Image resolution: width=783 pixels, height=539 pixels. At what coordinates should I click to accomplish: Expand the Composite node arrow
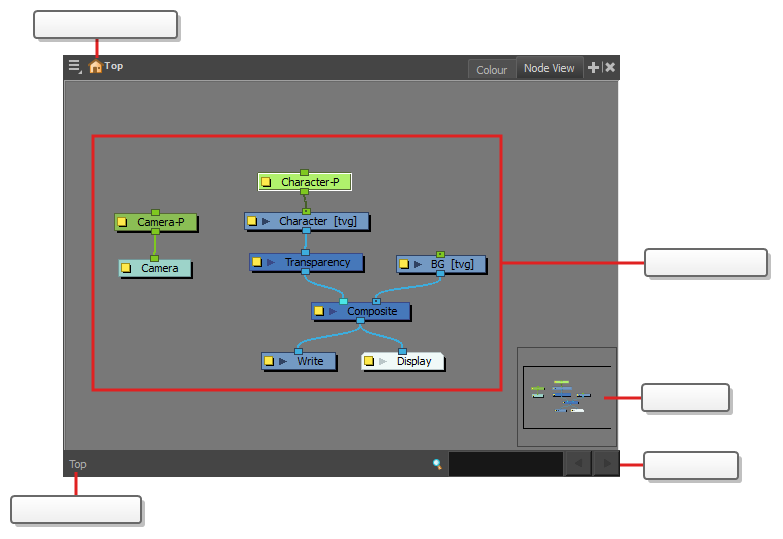click(x=333, y=311)
